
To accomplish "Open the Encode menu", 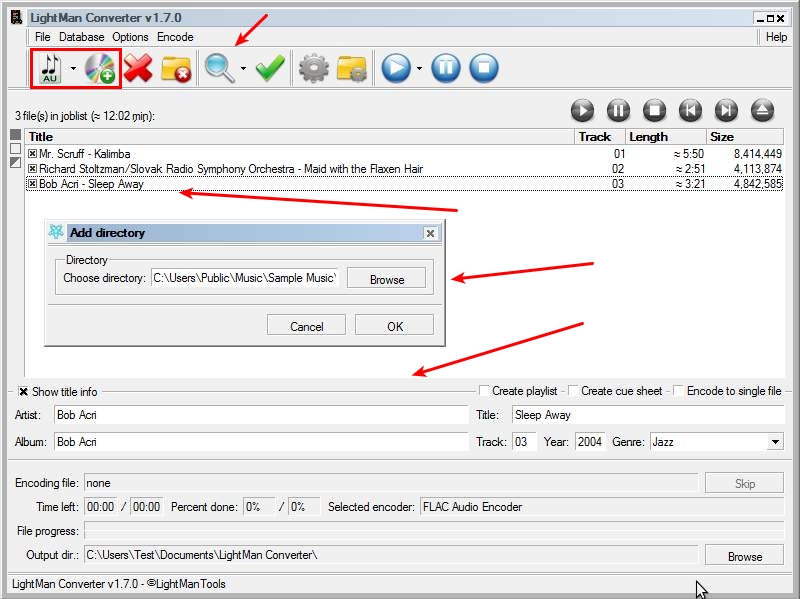I will click(x=175, y=37).
